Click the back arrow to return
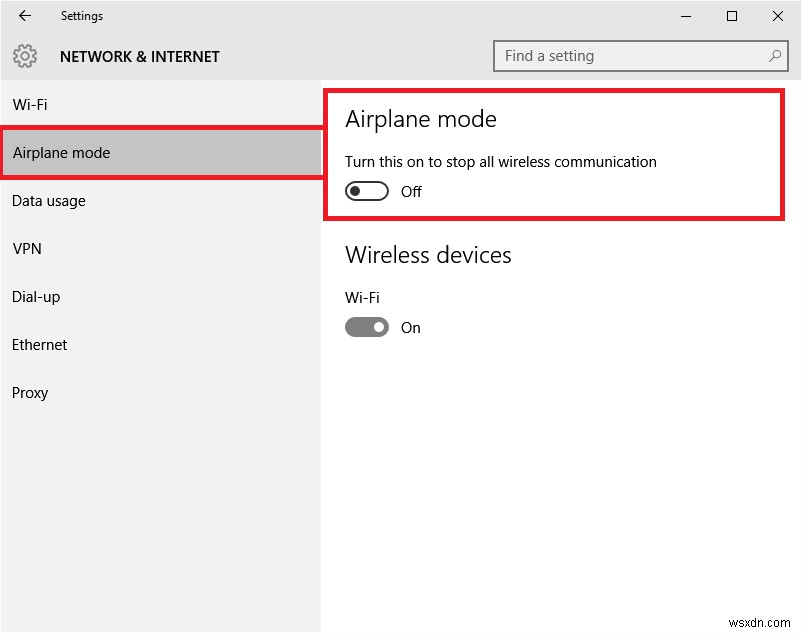This screenshot has width=802, height=633. 24,16
